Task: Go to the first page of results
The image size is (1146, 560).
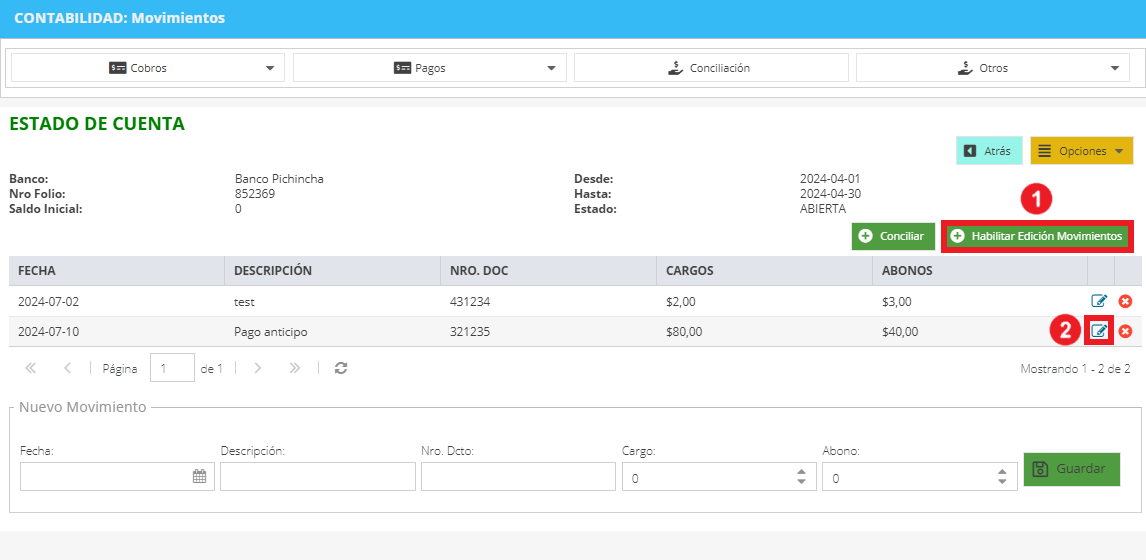Action: pos(31,368)
